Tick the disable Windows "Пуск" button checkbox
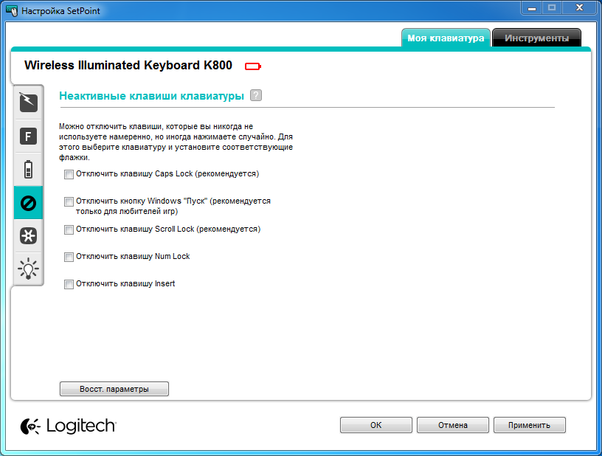Image resolution: width=602 pixels, height=456 pixels. (69, 202)
